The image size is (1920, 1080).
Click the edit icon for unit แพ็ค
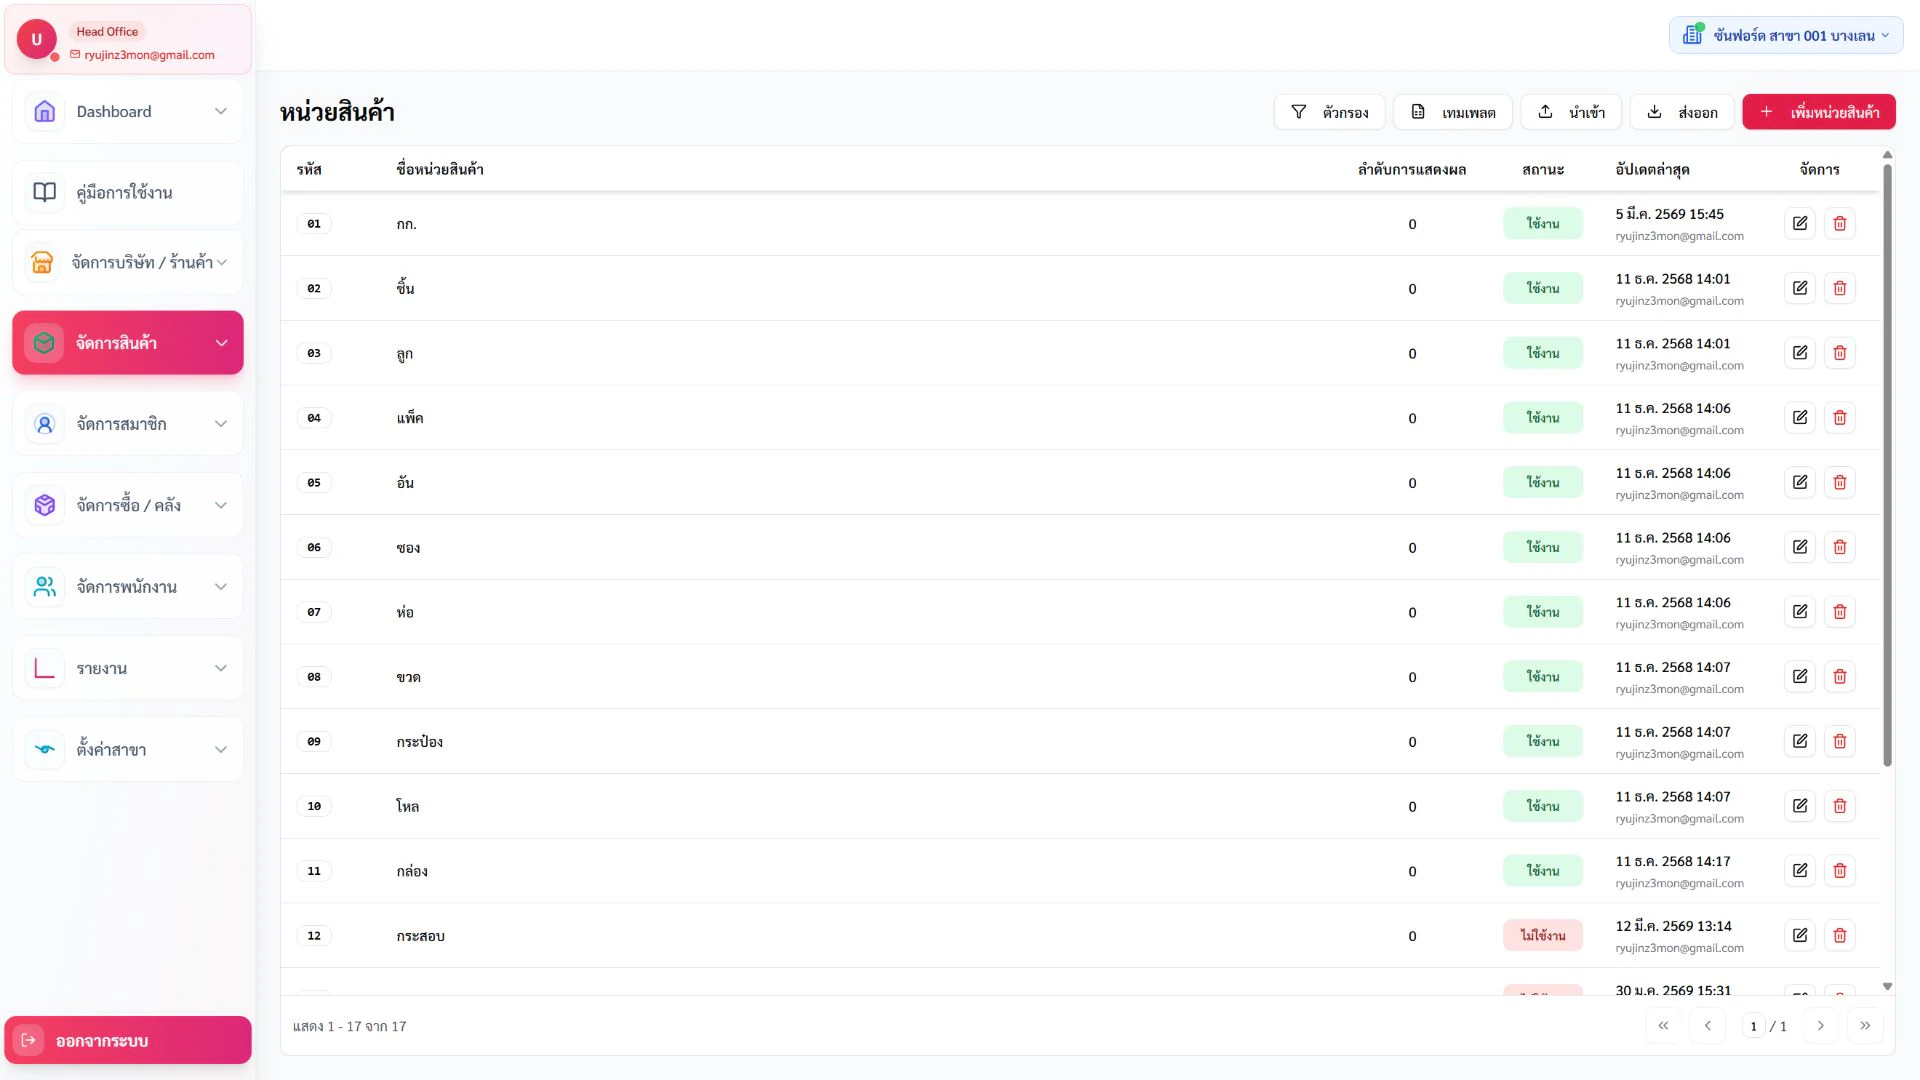[x=1800, y=418]
